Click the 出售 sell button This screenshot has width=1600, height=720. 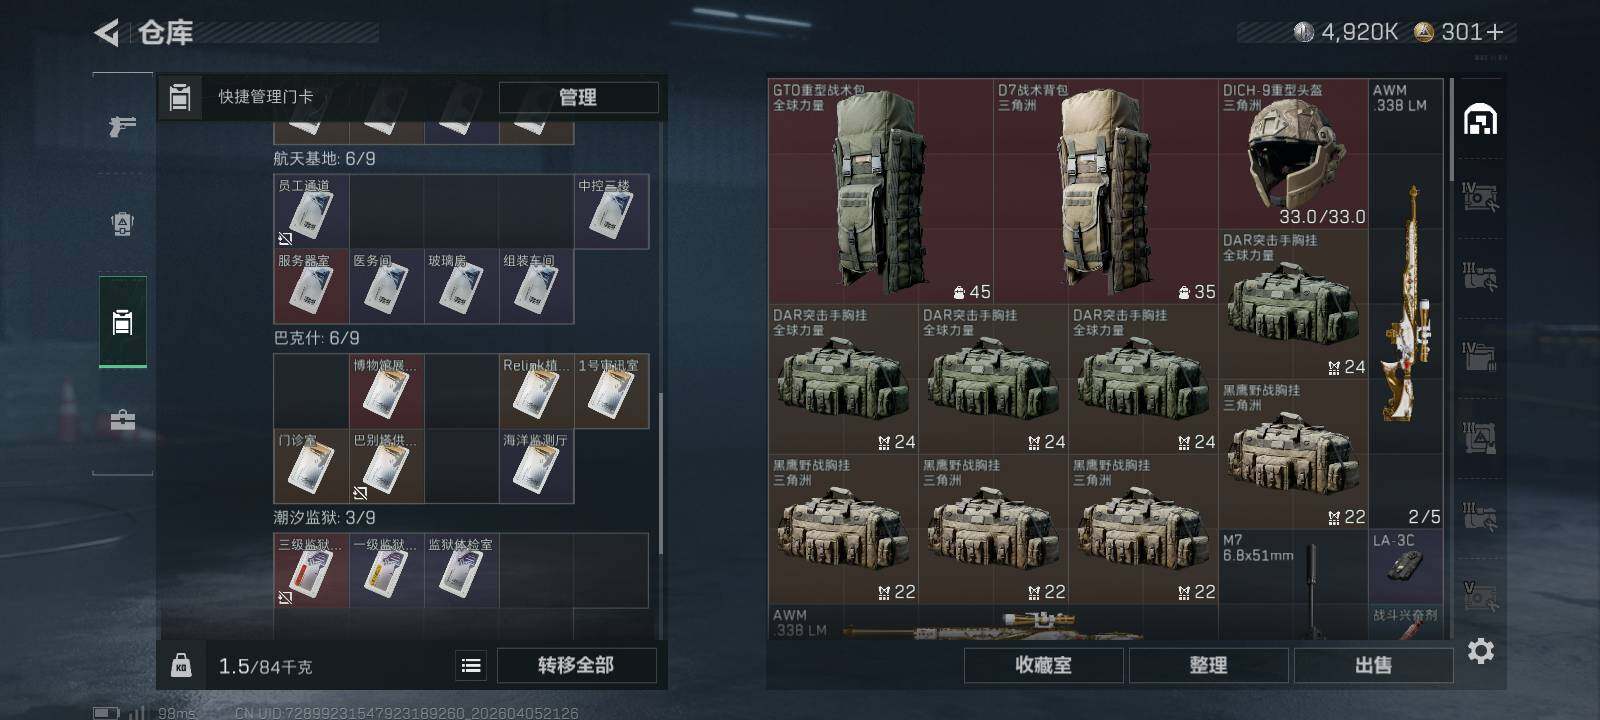click(x=1373, y=665)
